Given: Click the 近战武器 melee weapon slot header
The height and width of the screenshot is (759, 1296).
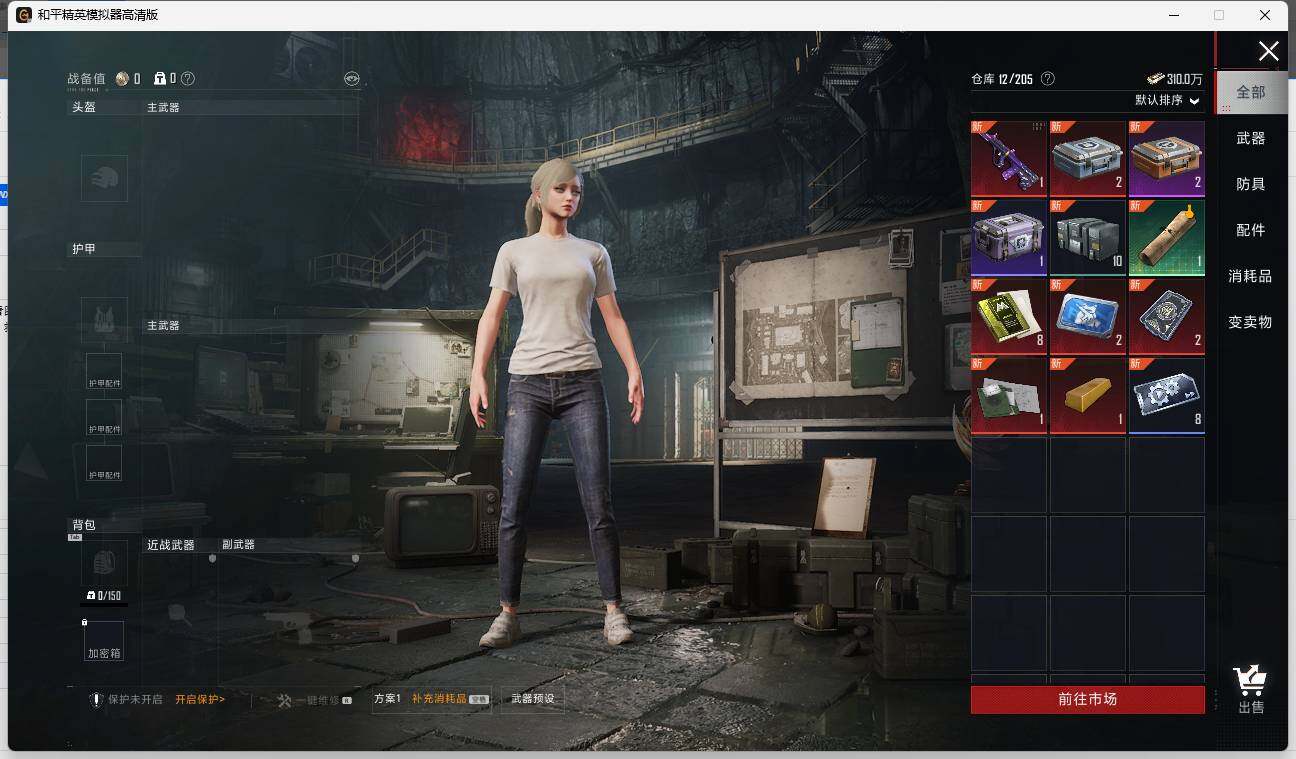Looking at the screenshot, I should click(x=171, y=545).
